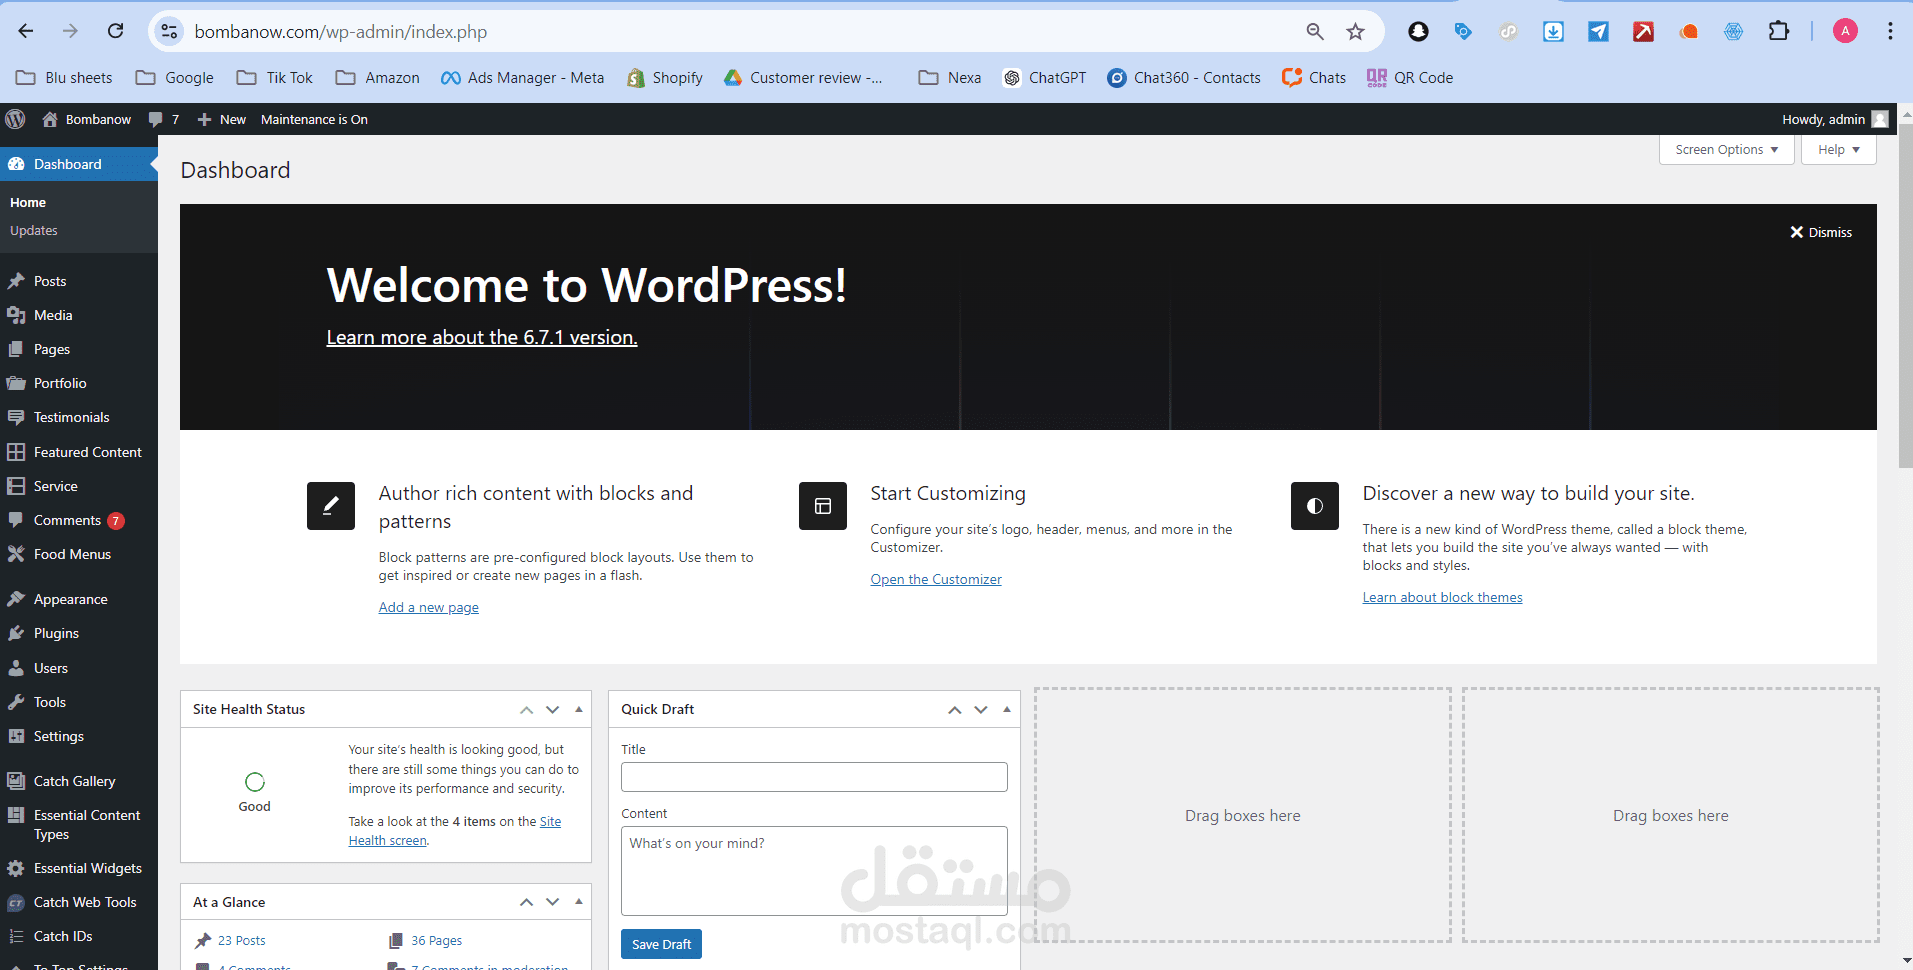The width and height of the screenshot is (1913, 970).
Task: Open Appearance brush icon
Action: point(16,599)
